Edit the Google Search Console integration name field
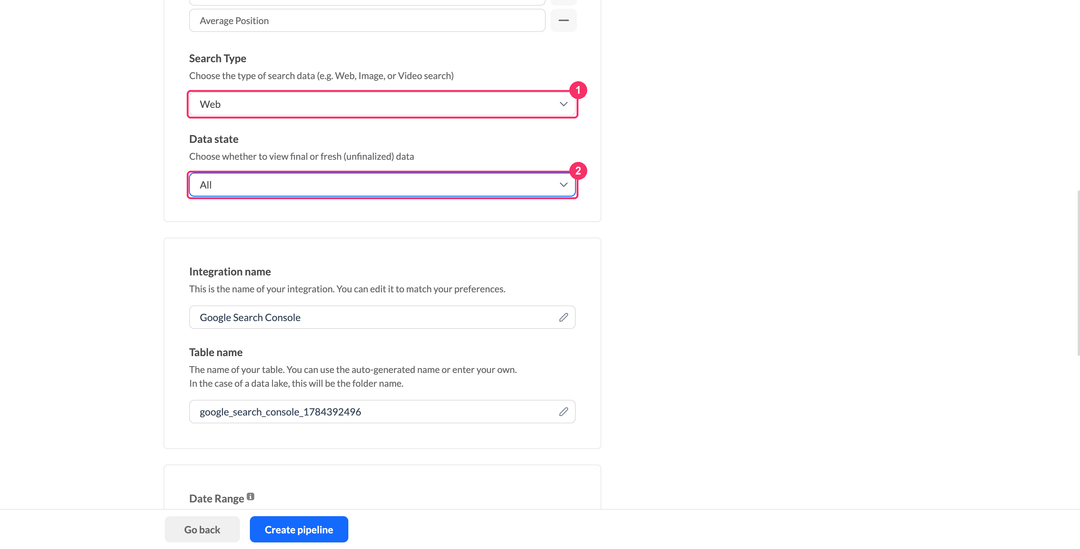The width and height of the screenshot is (1080, 549). pos(382,318)
